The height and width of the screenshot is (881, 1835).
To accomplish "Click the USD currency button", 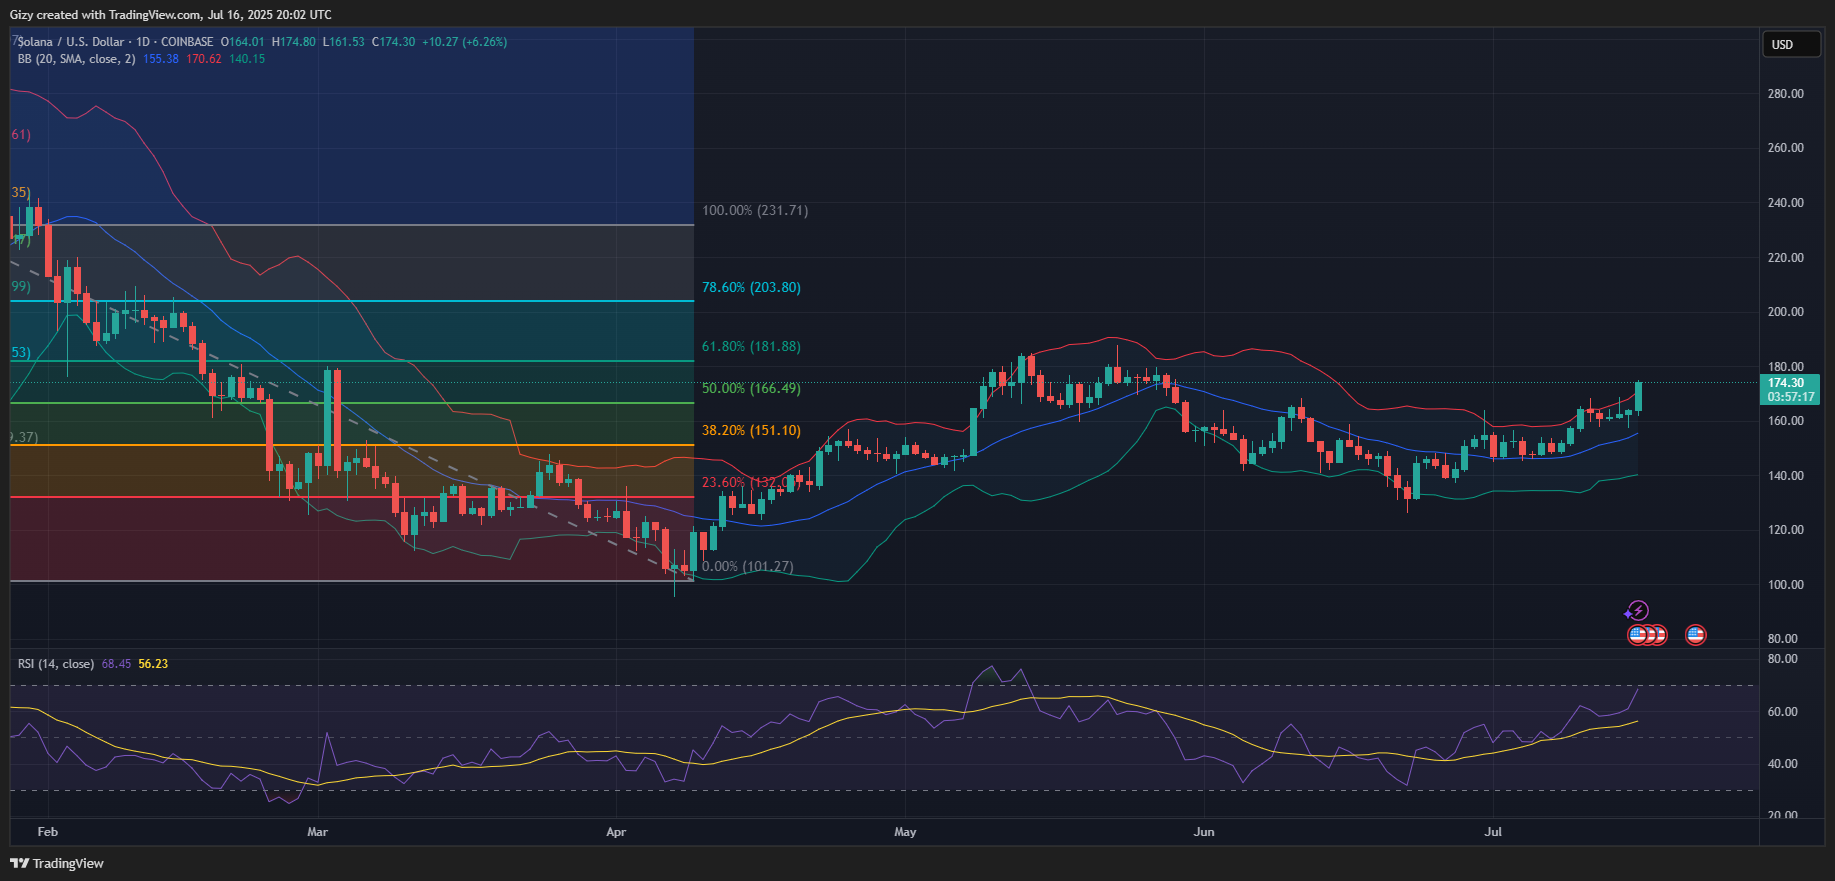I will pyautogui.click(x=1791, y=44).
